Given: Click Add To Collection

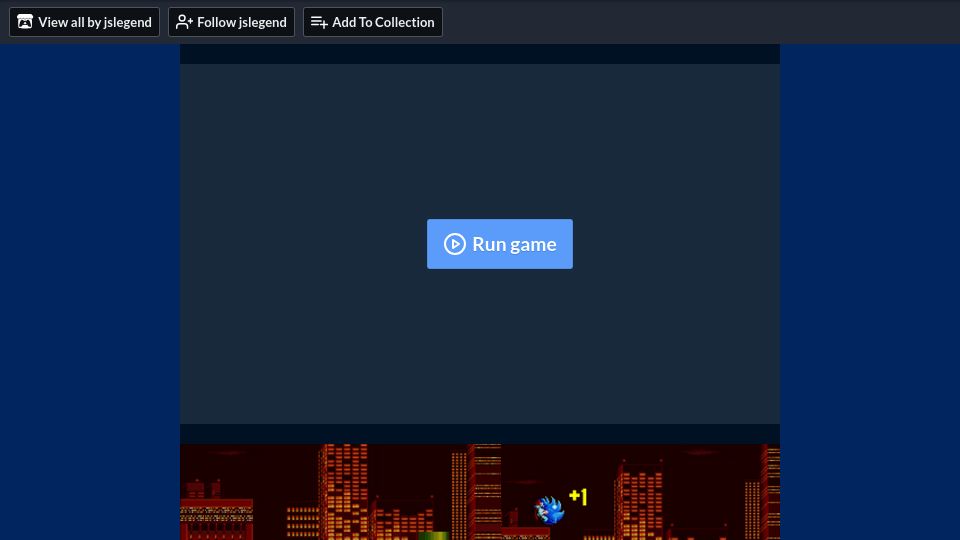Looking at the screenshot, I should click(x=373, y=22).
